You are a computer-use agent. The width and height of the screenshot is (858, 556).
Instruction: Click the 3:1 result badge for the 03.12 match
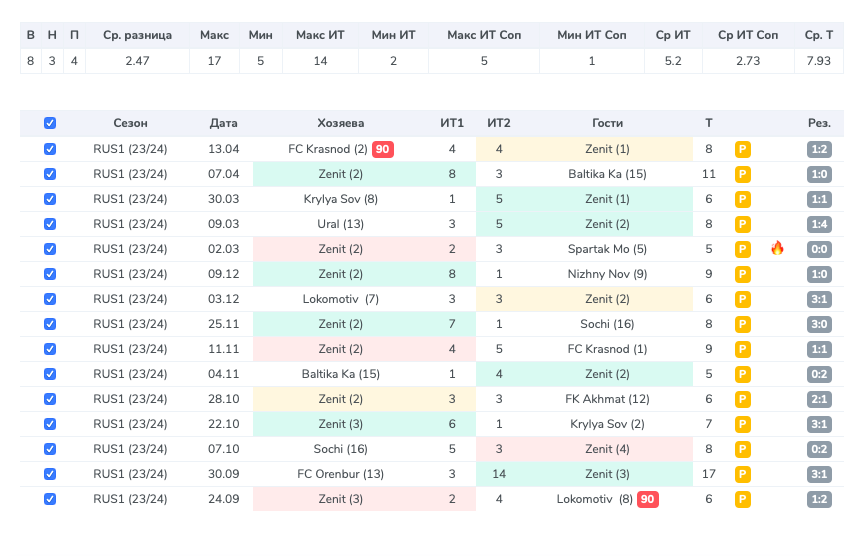point(819,299)
